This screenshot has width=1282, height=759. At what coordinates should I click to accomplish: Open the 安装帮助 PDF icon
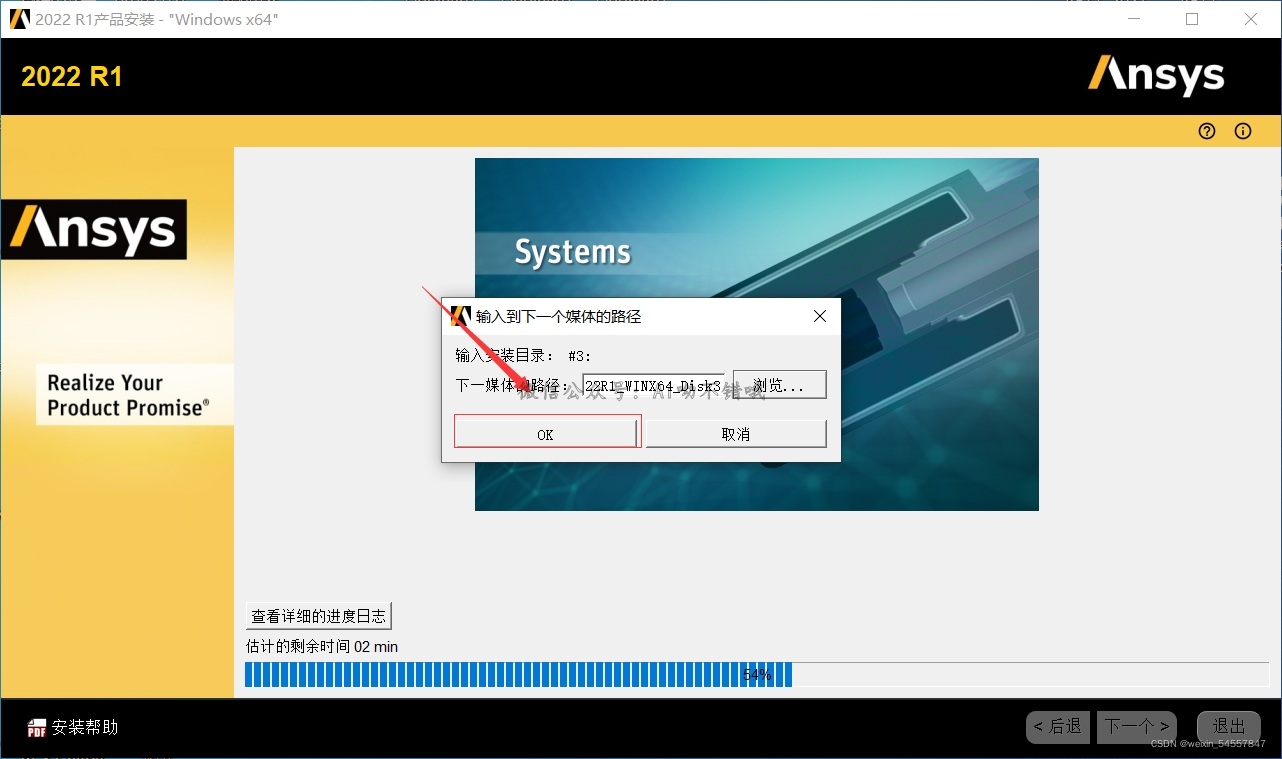point(37,728)
